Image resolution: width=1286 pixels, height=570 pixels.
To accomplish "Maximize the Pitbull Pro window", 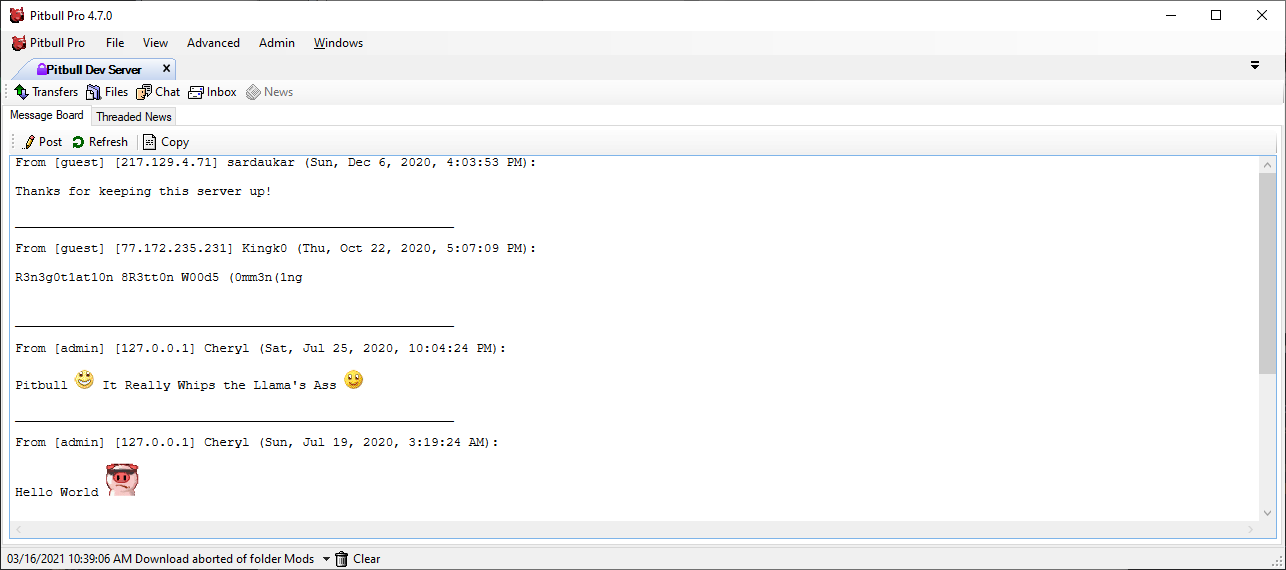I will (1216, 15).
